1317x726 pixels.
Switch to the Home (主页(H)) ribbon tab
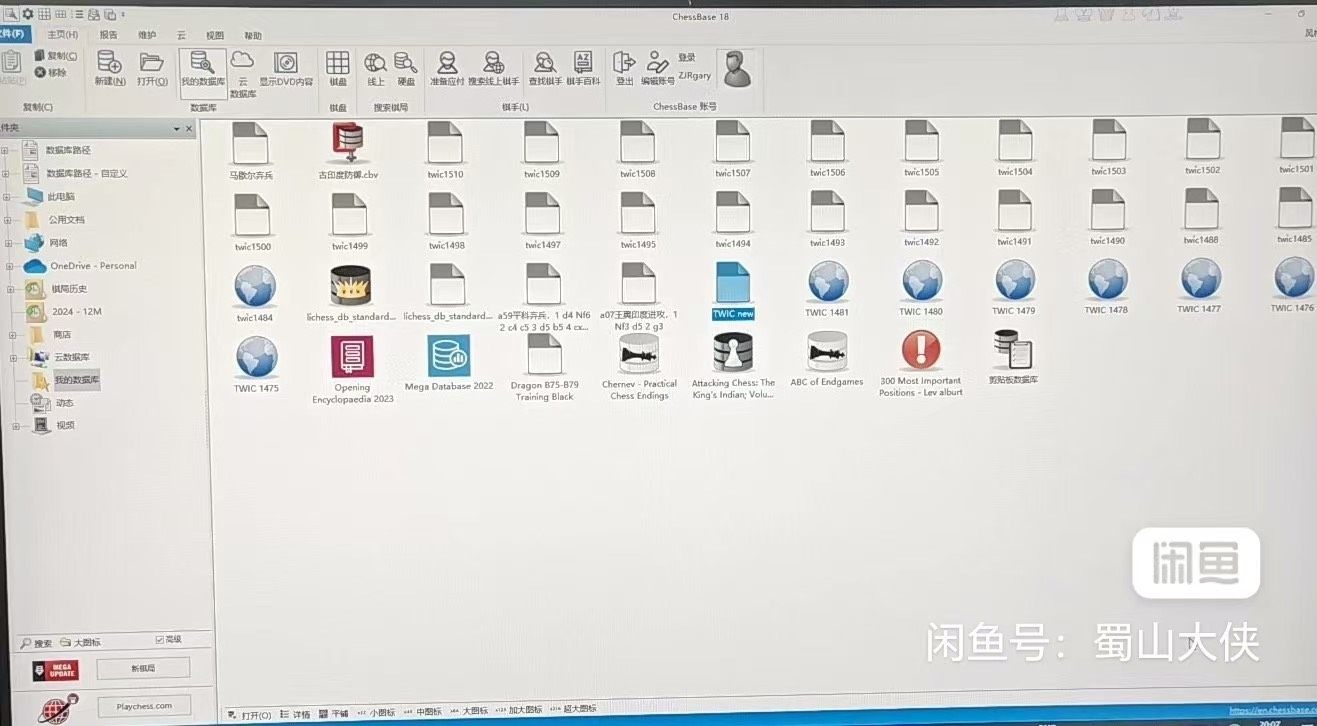click(x=62, y=34)
